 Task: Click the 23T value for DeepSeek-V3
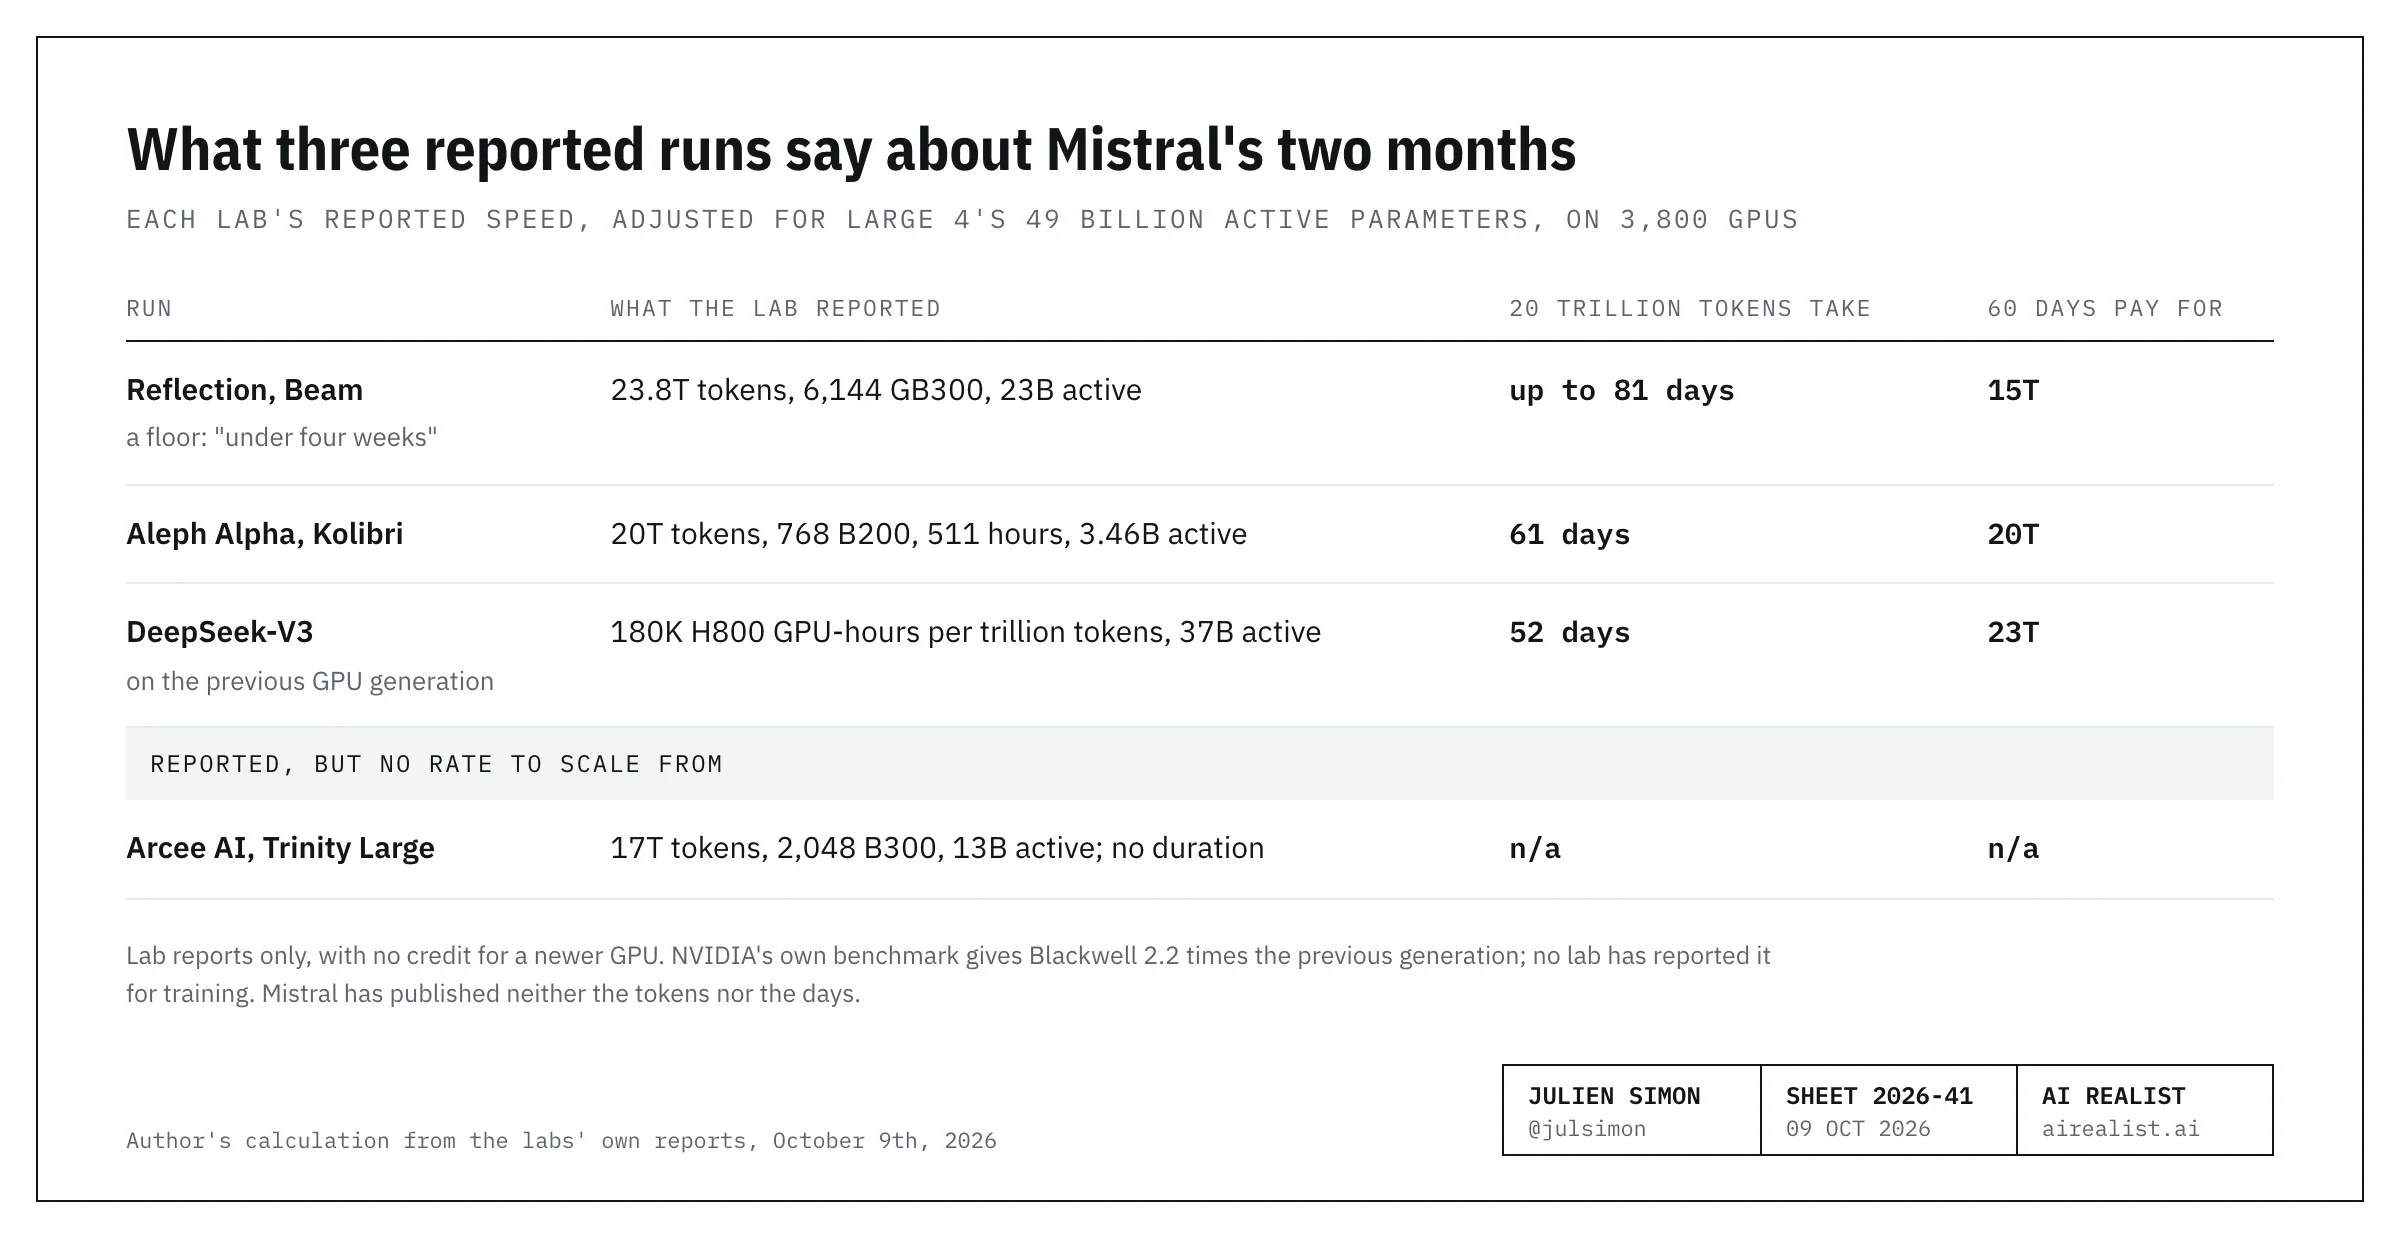pyautogui.click(x=2012, y=632)
